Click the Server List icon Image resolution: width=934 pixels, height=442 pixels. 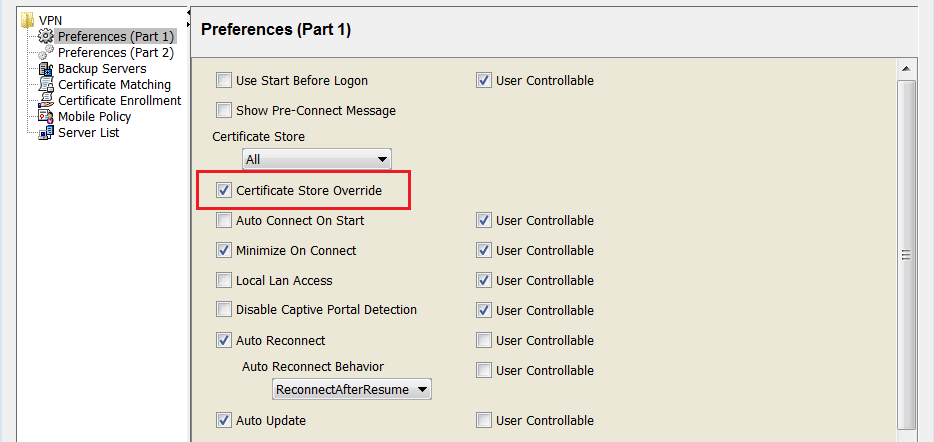(x=45, y=132)
